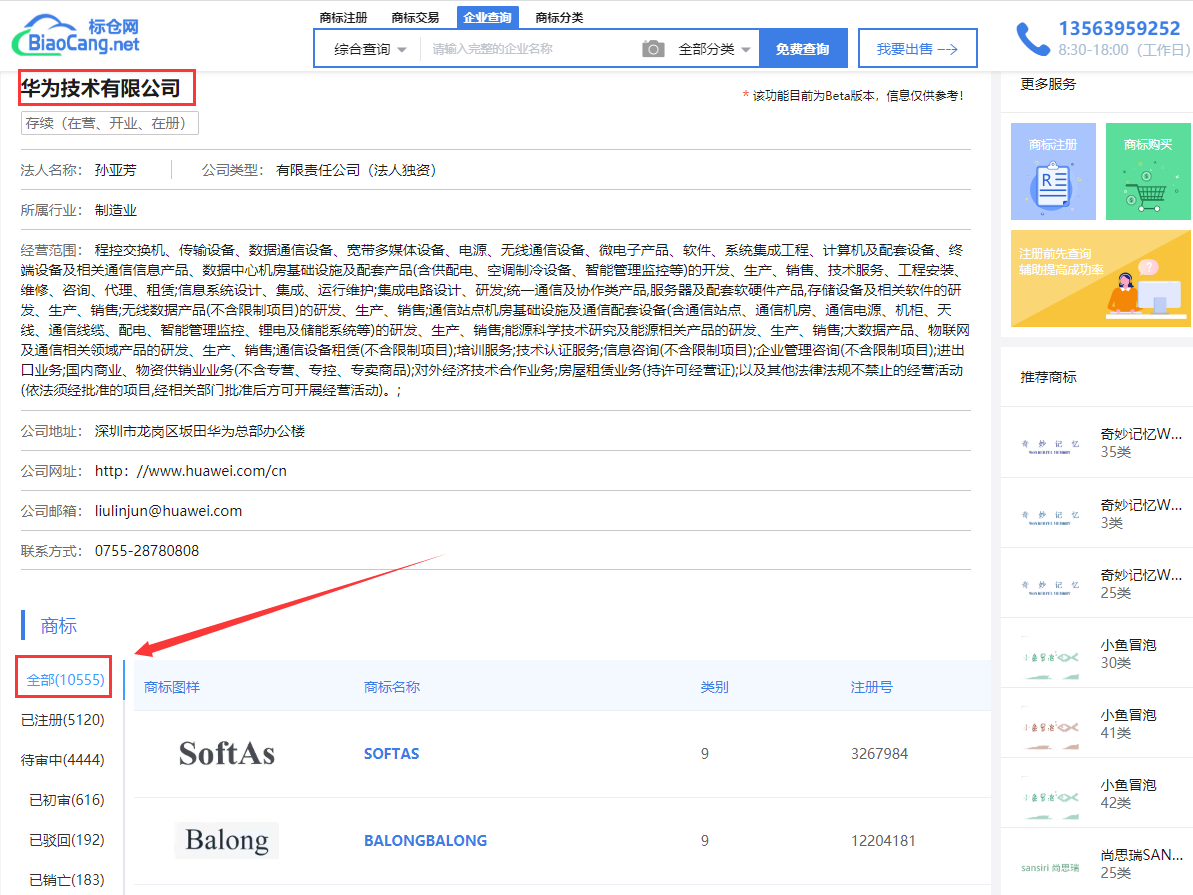Open the 商标购买 shopping cart tile

(x=1148, y=171)
